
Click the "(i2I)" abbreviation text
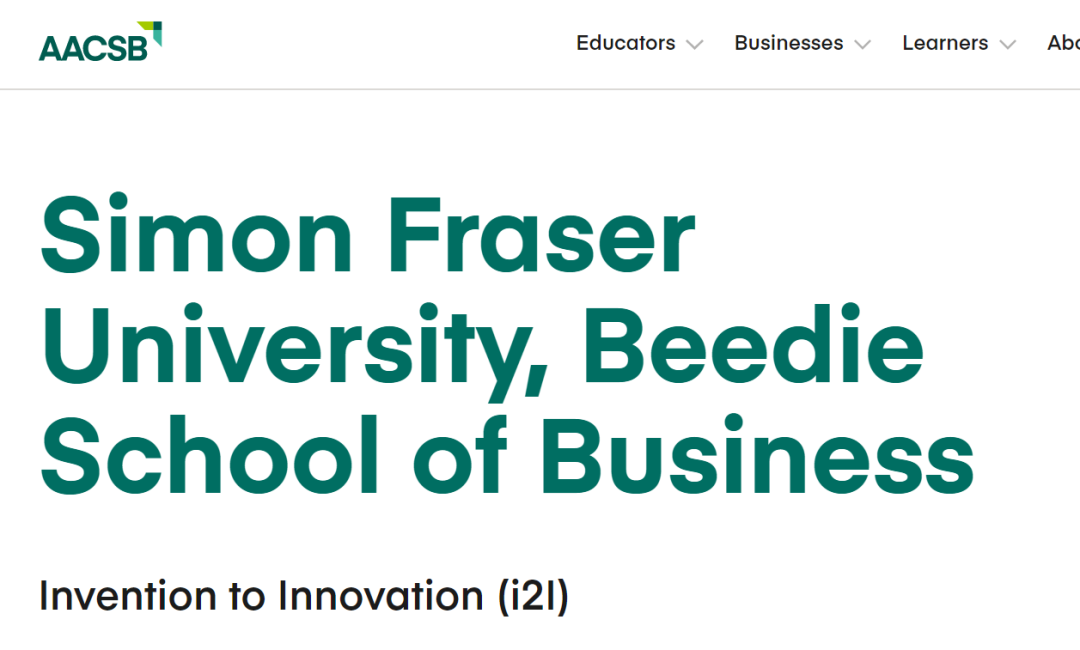pos(533,597)
